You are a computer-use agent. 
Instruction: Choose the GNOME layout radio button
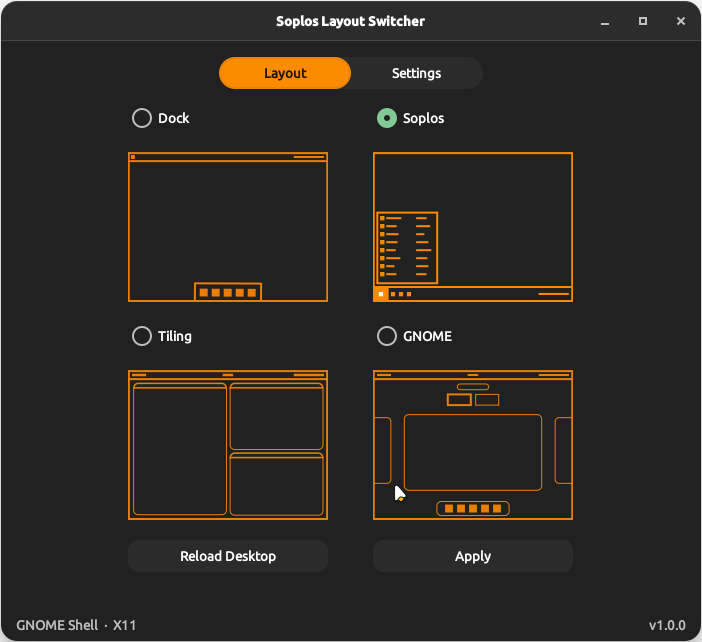387,336
